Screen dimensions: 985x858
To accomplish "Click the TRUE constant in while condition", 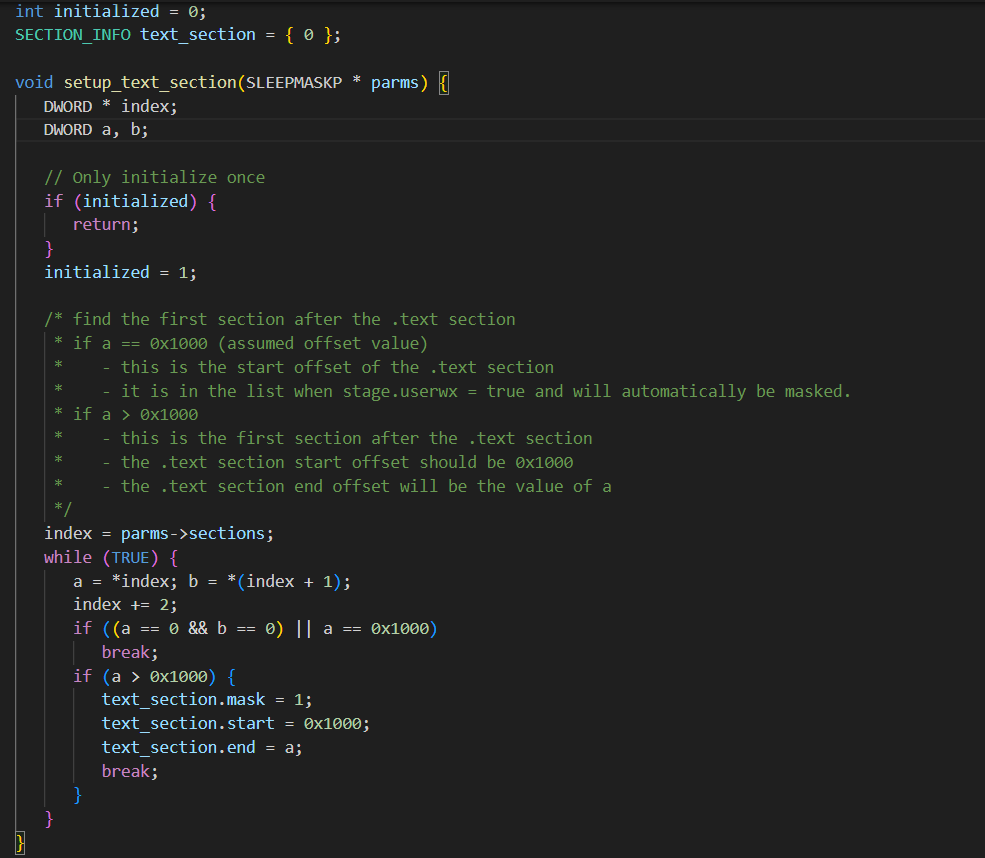I will (131, 558).
